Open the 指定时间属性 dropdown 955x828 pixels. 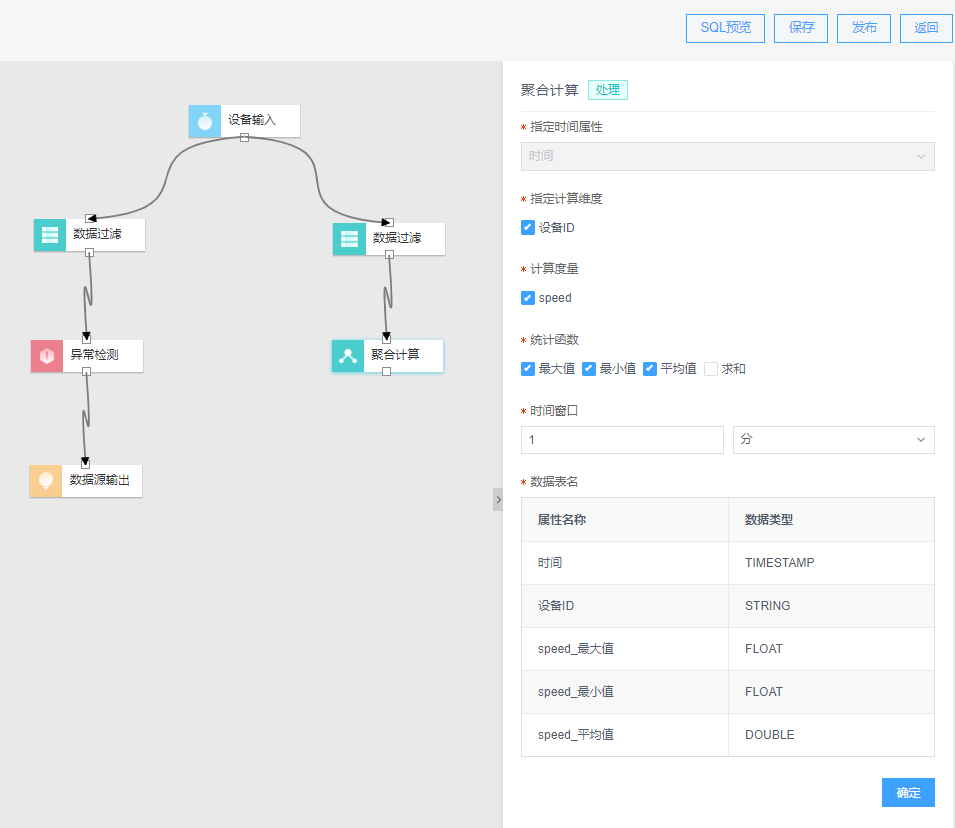pyautogui.click(x=728, y=157)
